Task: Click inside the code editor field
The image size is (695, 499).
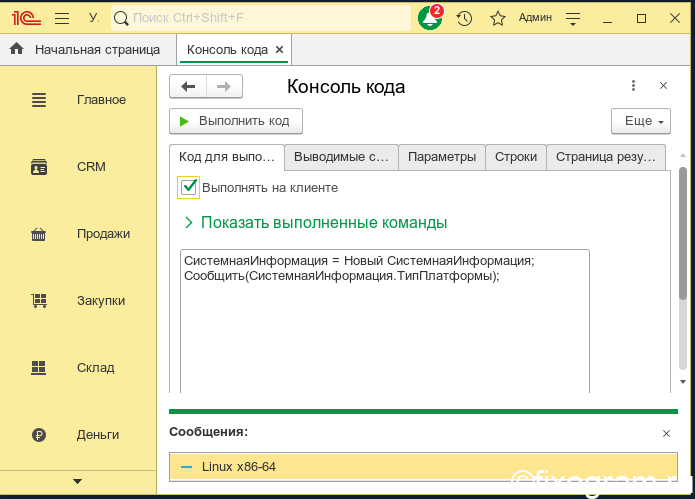Action: pos(385,321)
